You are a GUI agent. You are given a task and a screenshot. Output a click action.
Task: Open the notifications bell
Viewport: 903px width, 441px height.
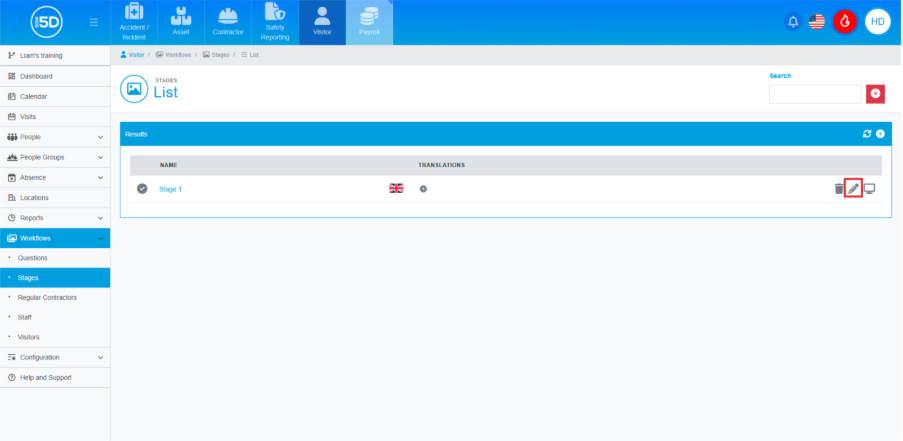click(x=793, y=22)
